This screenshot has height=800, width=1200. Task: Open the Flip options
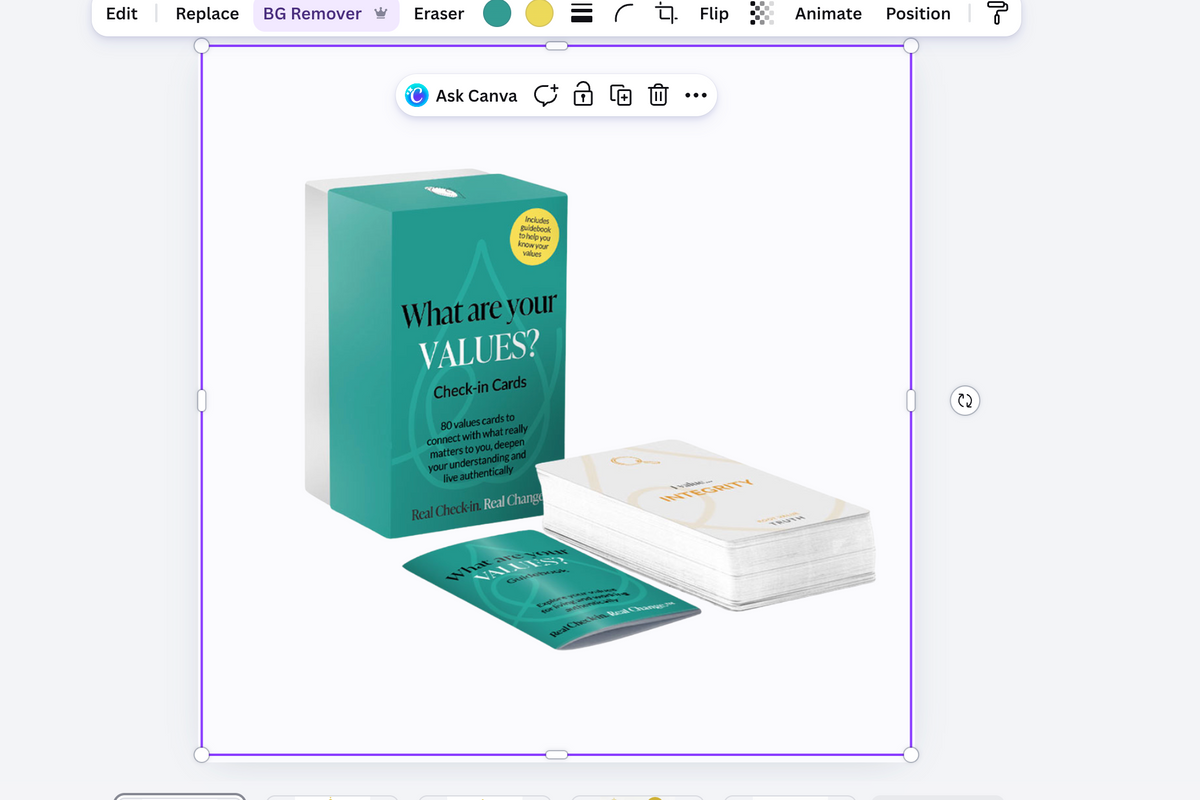(x=714, y=14)
